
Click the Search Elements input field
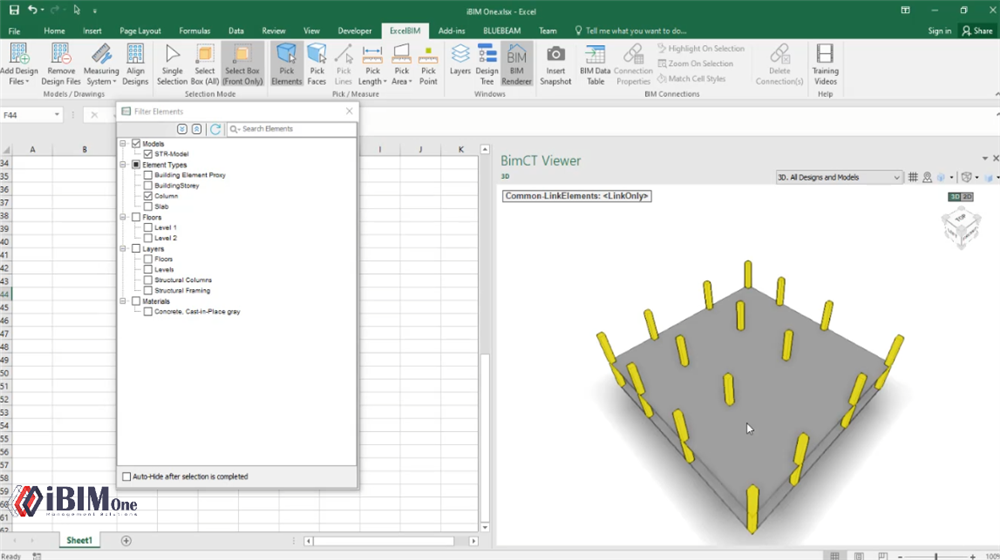click(x=291, y=129)
